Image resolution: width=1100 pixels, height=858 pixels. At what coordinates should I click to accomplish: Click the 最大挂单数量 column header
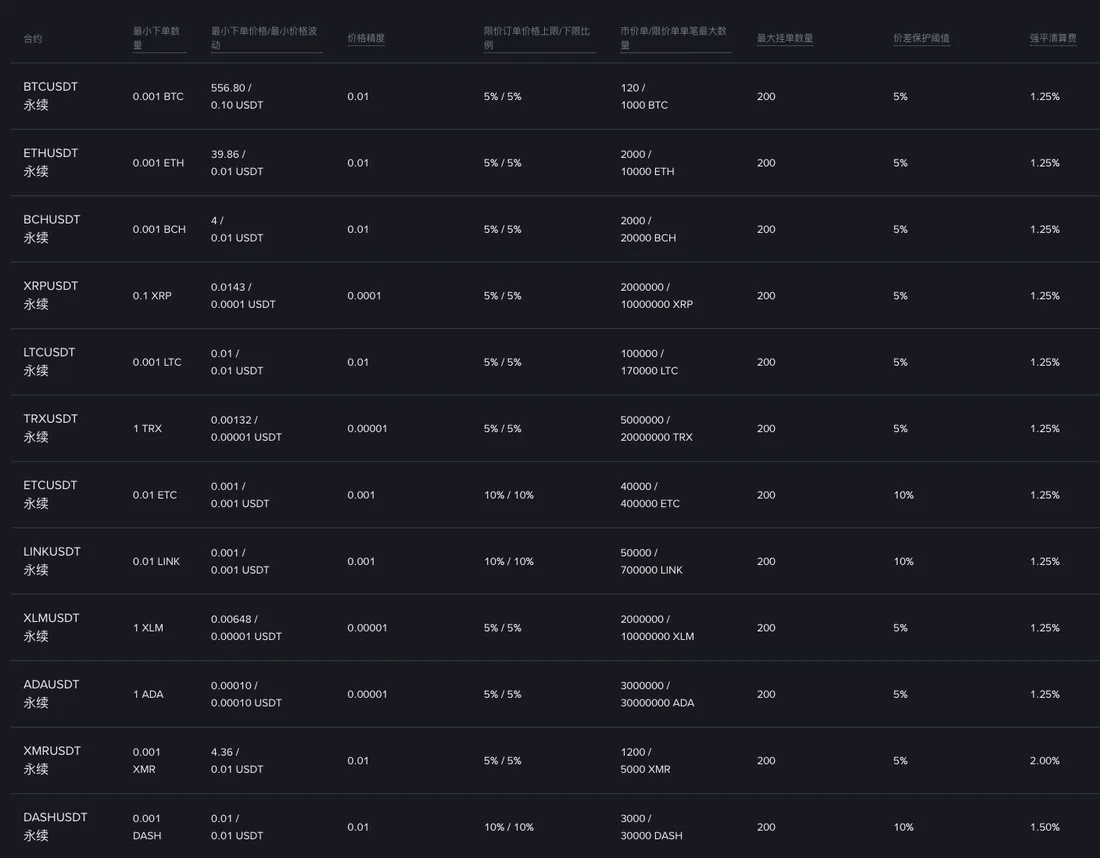coord(785,38)
